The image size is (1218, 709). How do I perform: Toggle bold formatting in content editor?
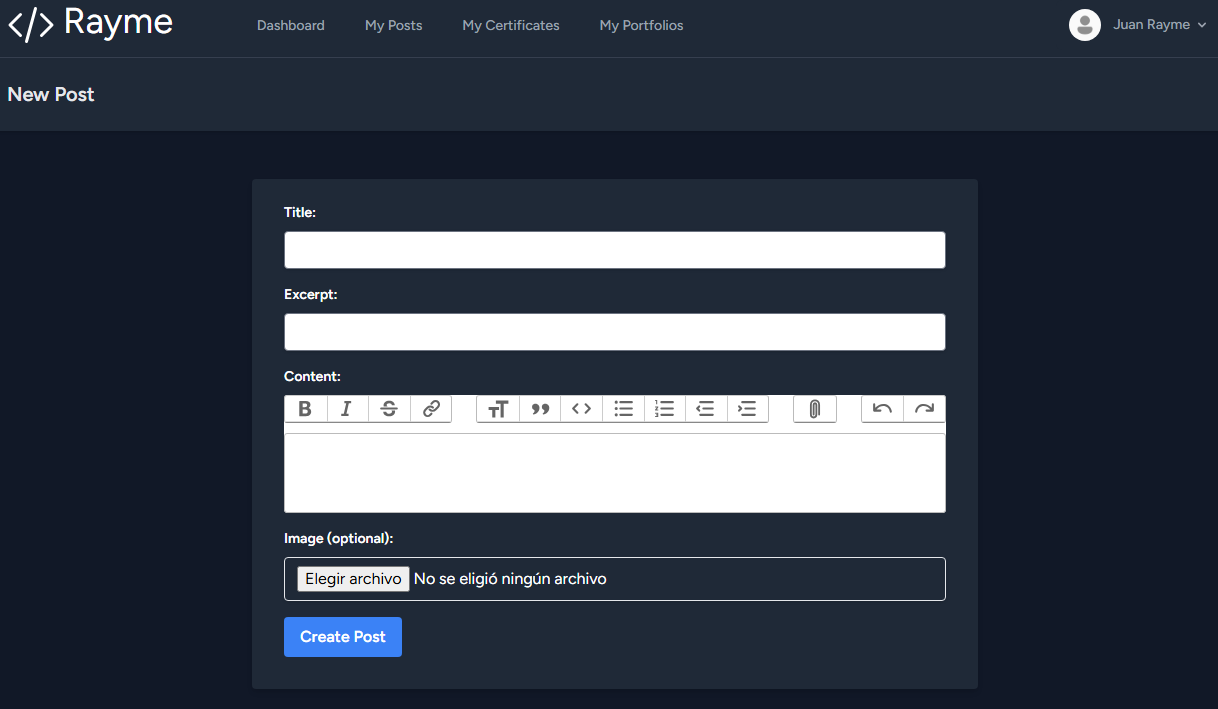click(305, 409)
